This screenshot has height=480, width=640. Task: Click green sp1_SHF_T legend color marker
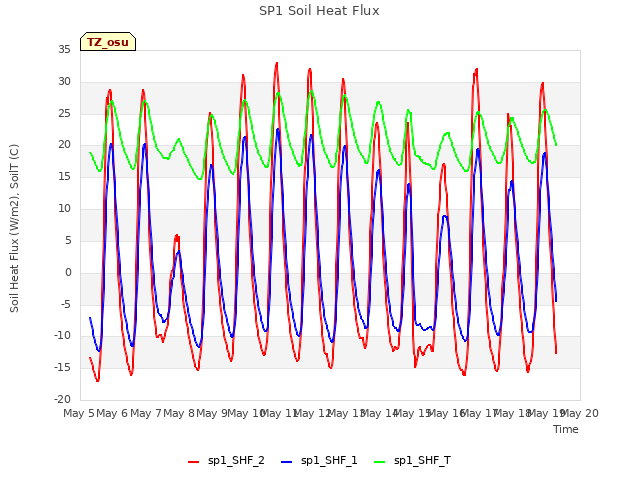click(380, 462)
